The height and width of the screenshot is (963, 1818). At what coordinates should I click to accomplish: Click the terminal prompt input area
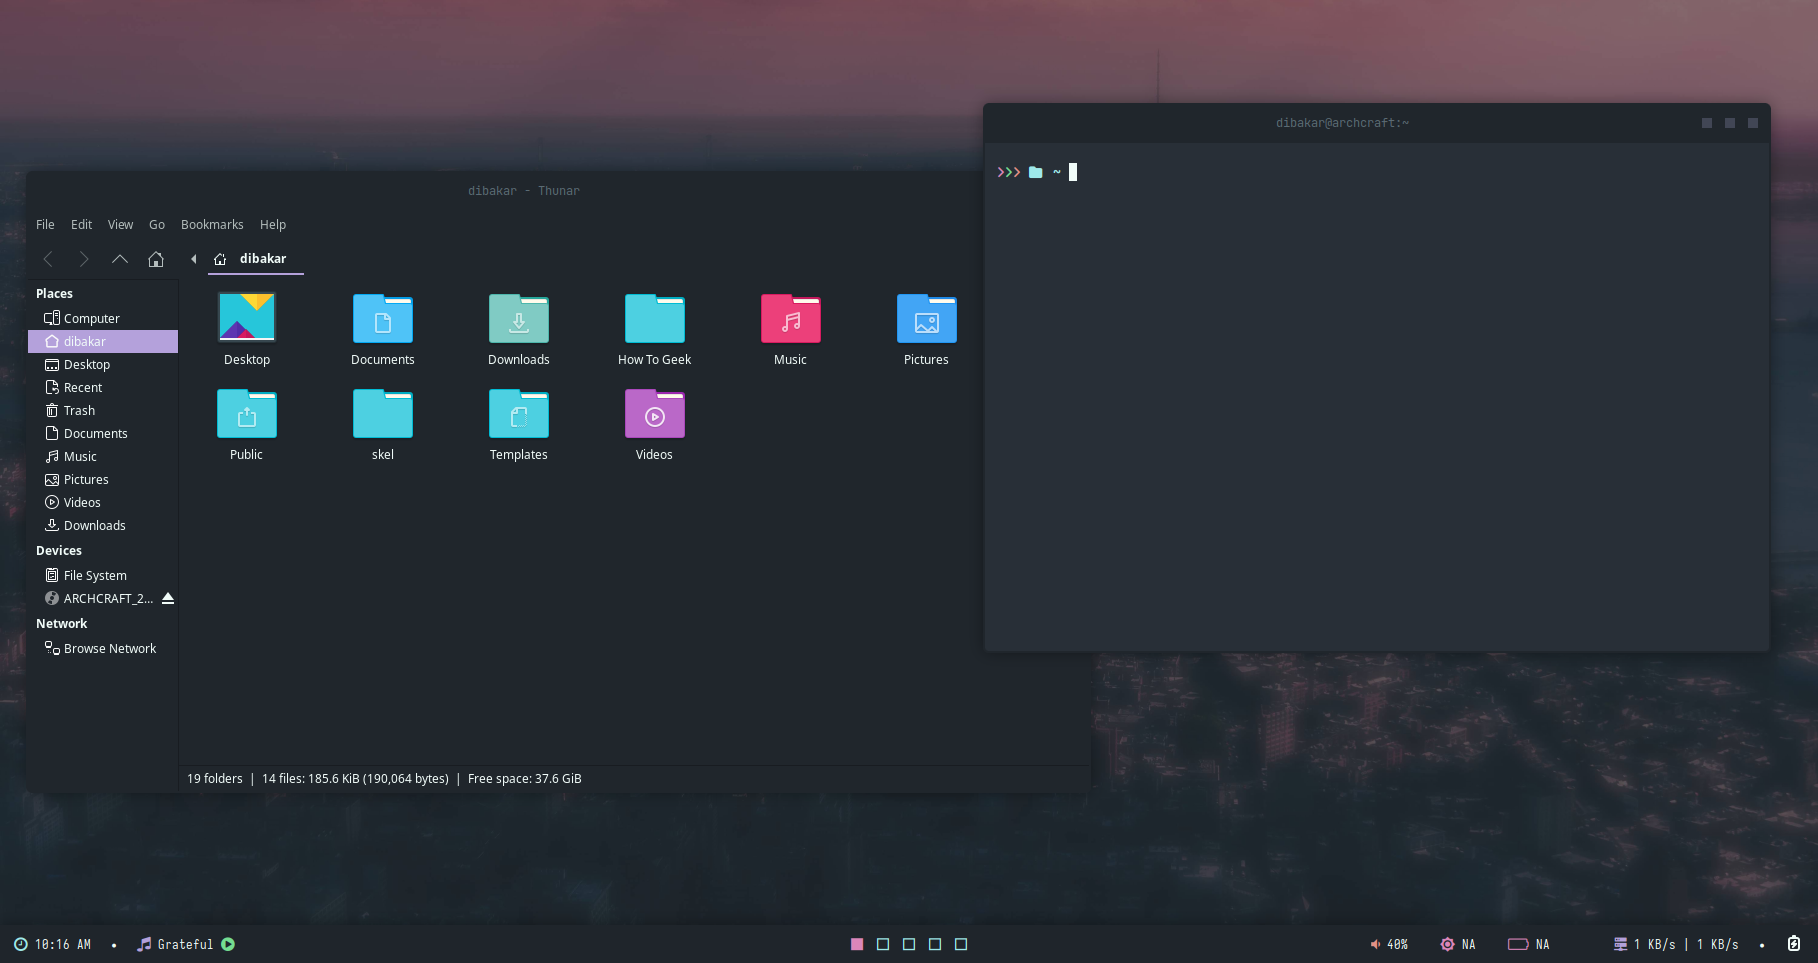click(1073, 172)
